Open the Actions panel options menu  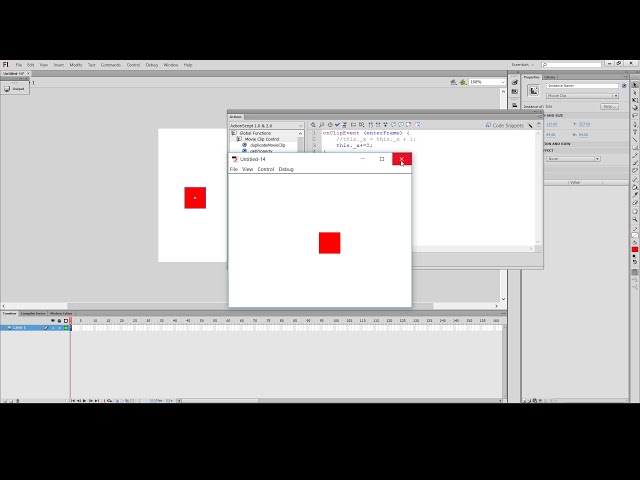pyautogui.click(x=540, y=117)
